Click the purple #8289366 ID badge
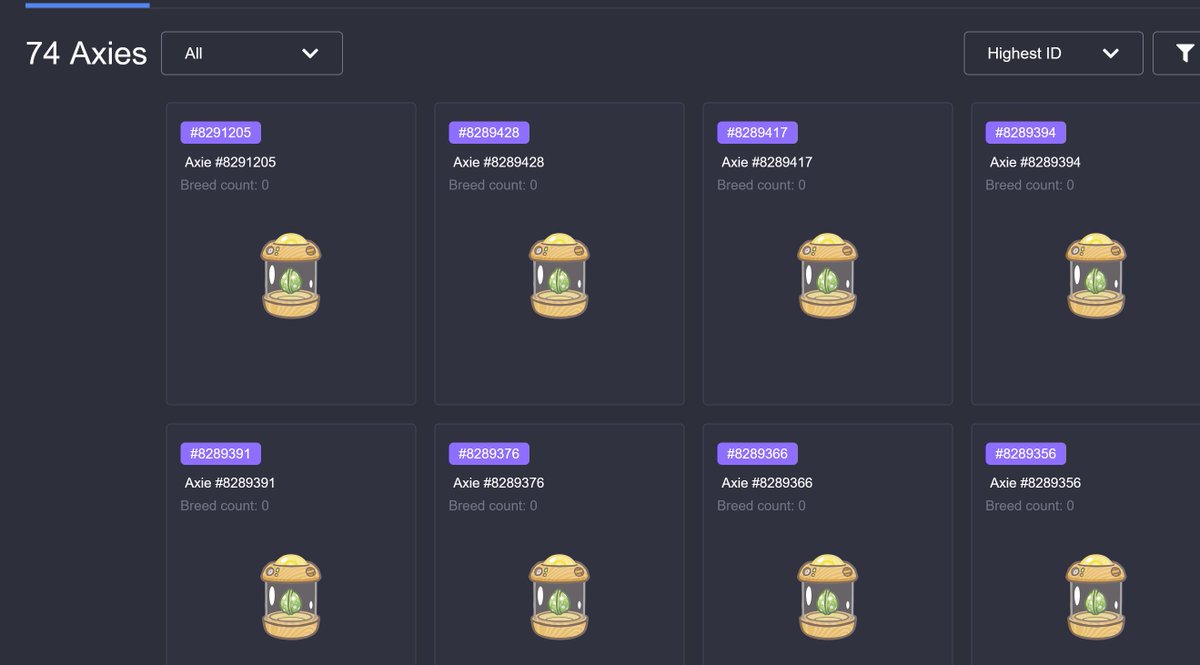Image resolution: width=1200 pixels, height=665 pixels. (757, 454)
